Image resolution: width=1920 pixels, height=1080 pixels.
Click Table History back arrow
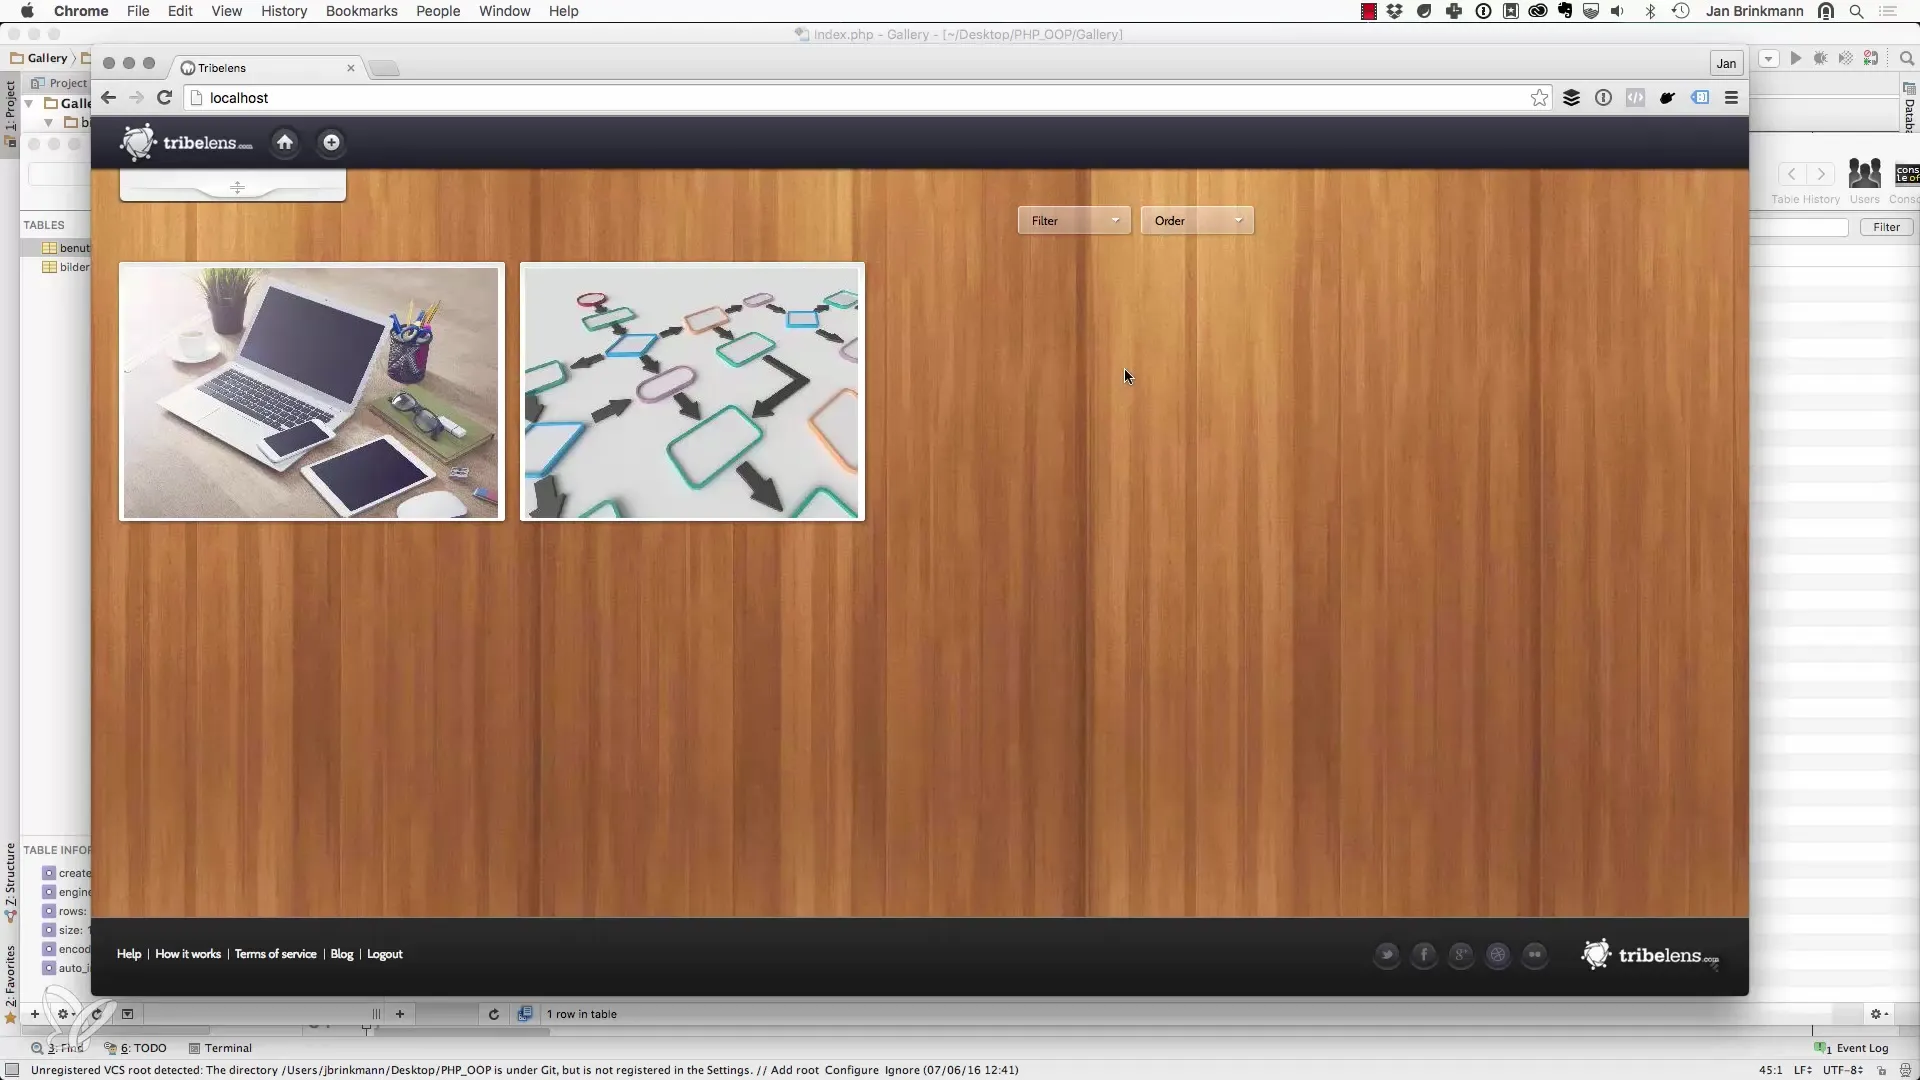pos(1792,174)
